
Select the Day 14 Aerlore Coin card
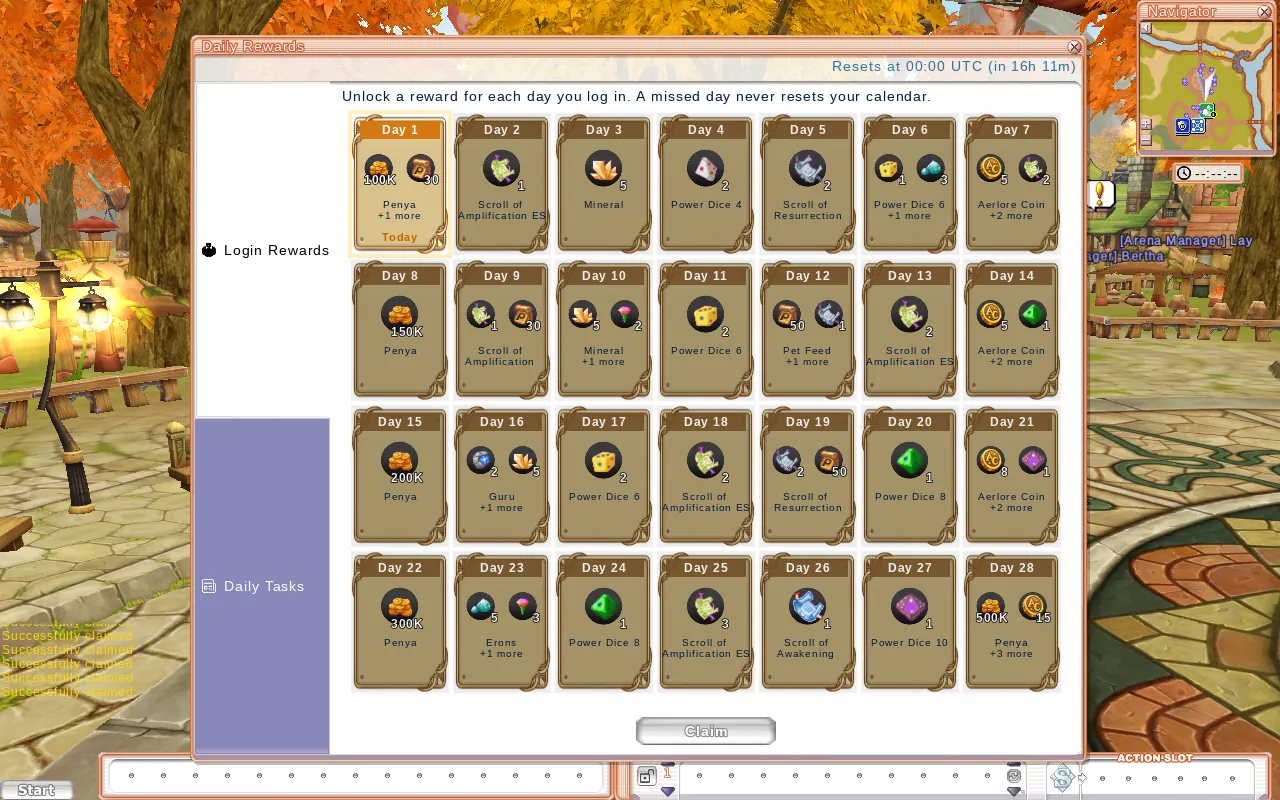[1012, 330]
